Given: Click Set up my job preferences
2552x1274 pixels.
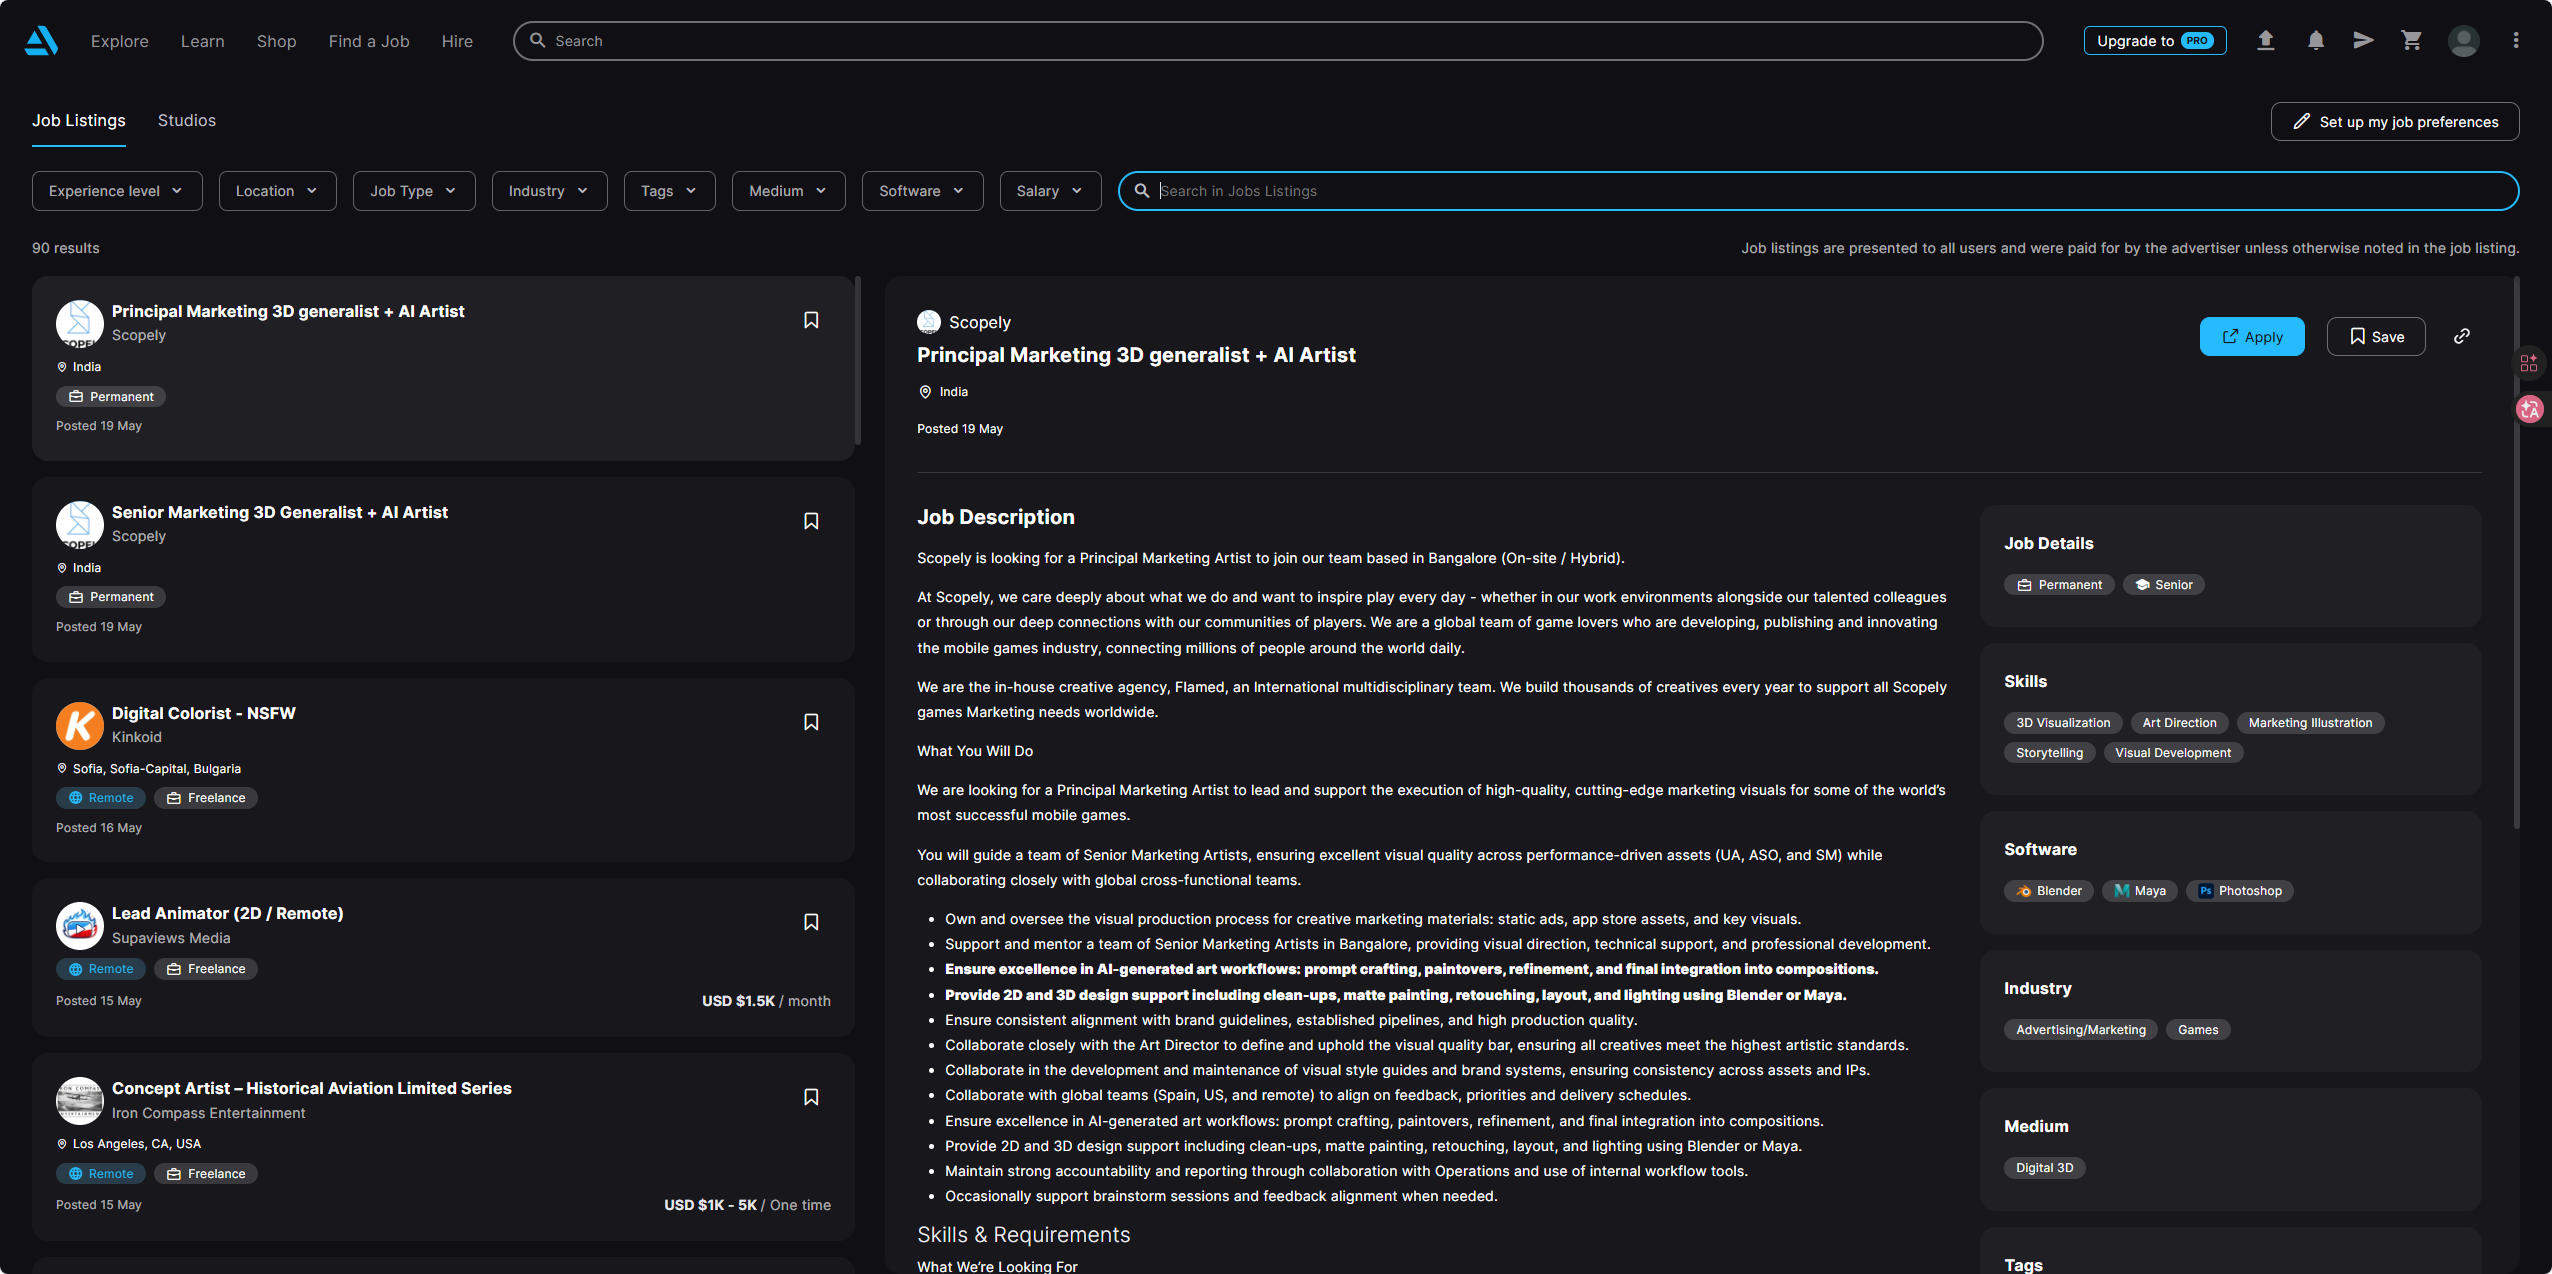Looking at the screenshot, I should [2395, 121].
